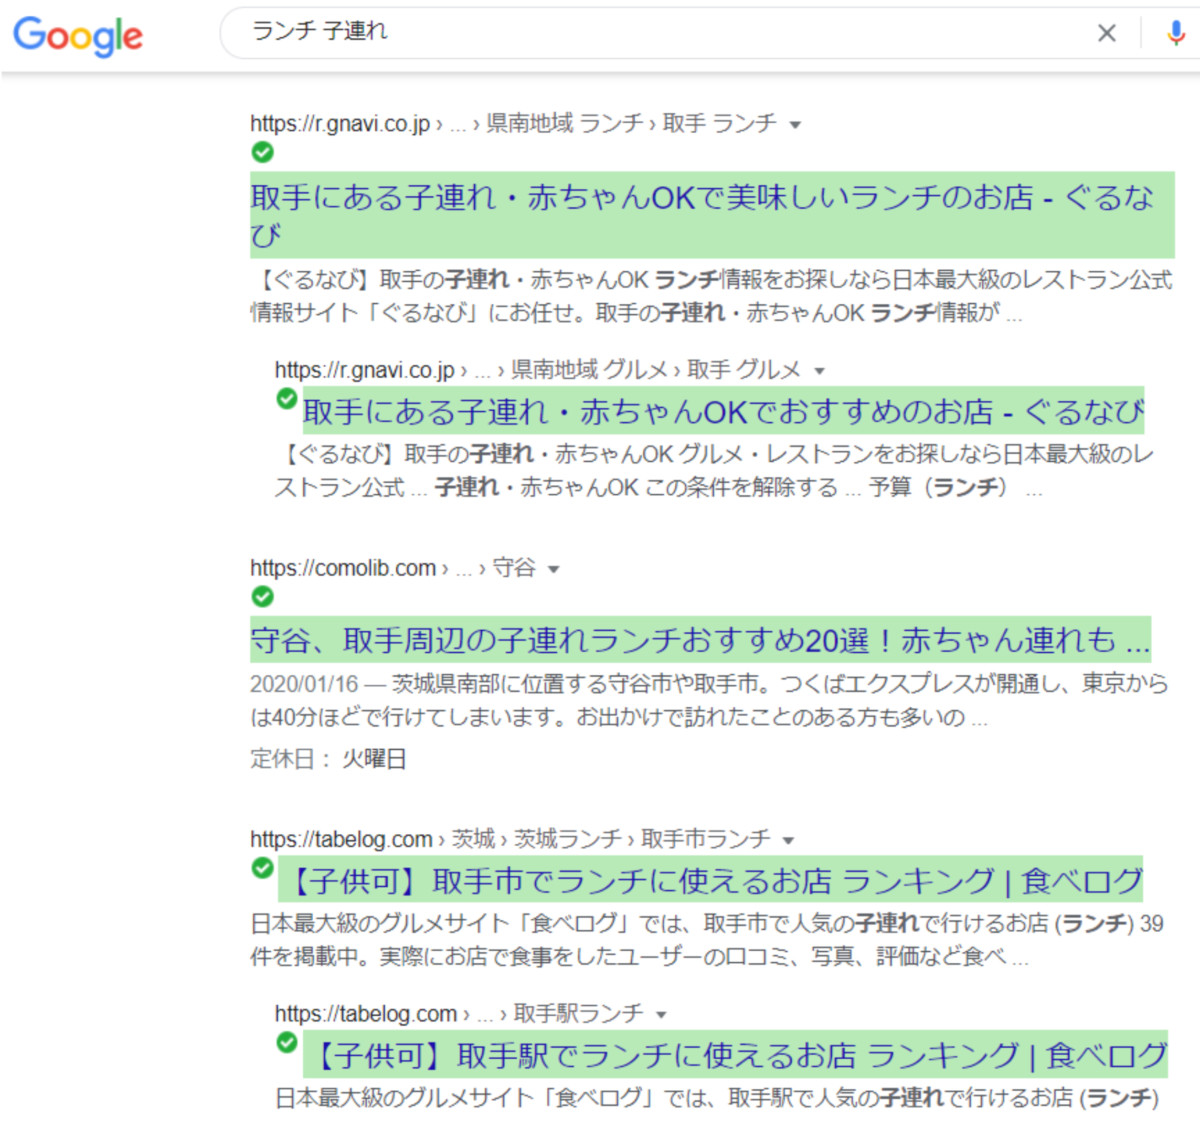Viewport: 1200px width, 1127px height.
Task: Click green checkmark beside 取手市でランチに使えるお店 result
Action: [x=262, y=867]
